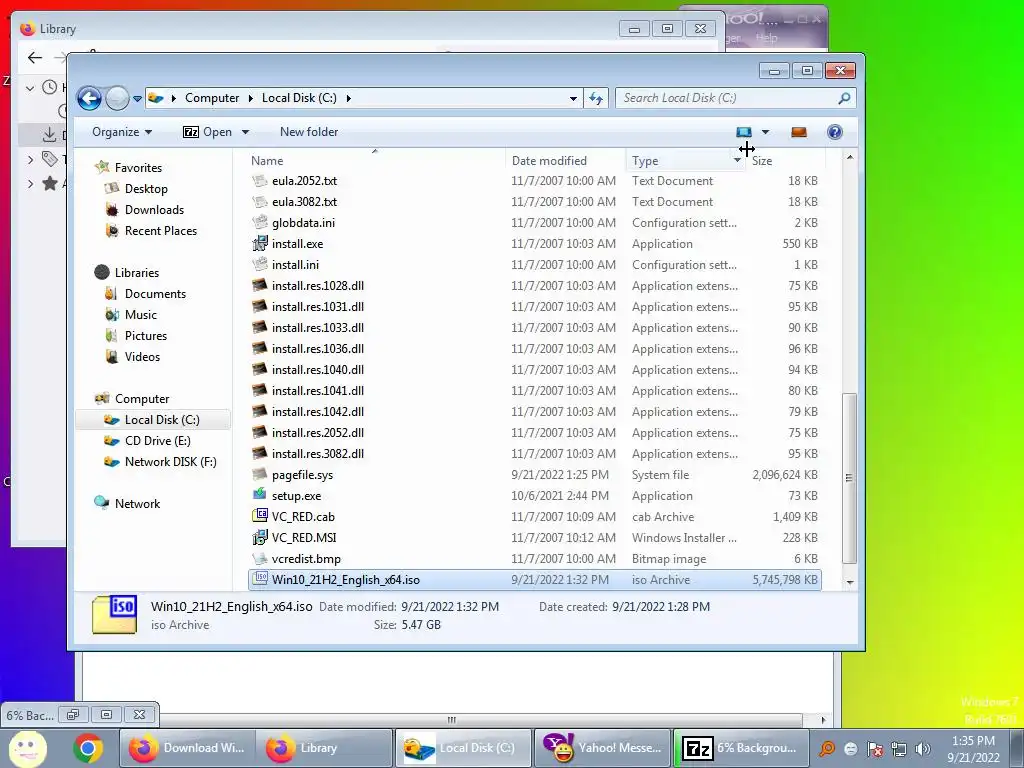Click the Explorer forward arrow button
1024x768 pixels.
click(118, 99)
